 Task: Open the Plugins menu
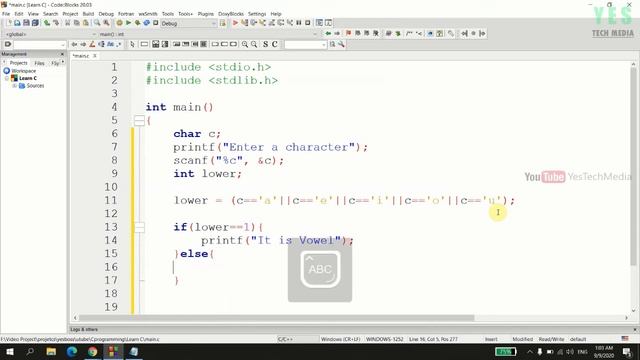pos(206,14)
